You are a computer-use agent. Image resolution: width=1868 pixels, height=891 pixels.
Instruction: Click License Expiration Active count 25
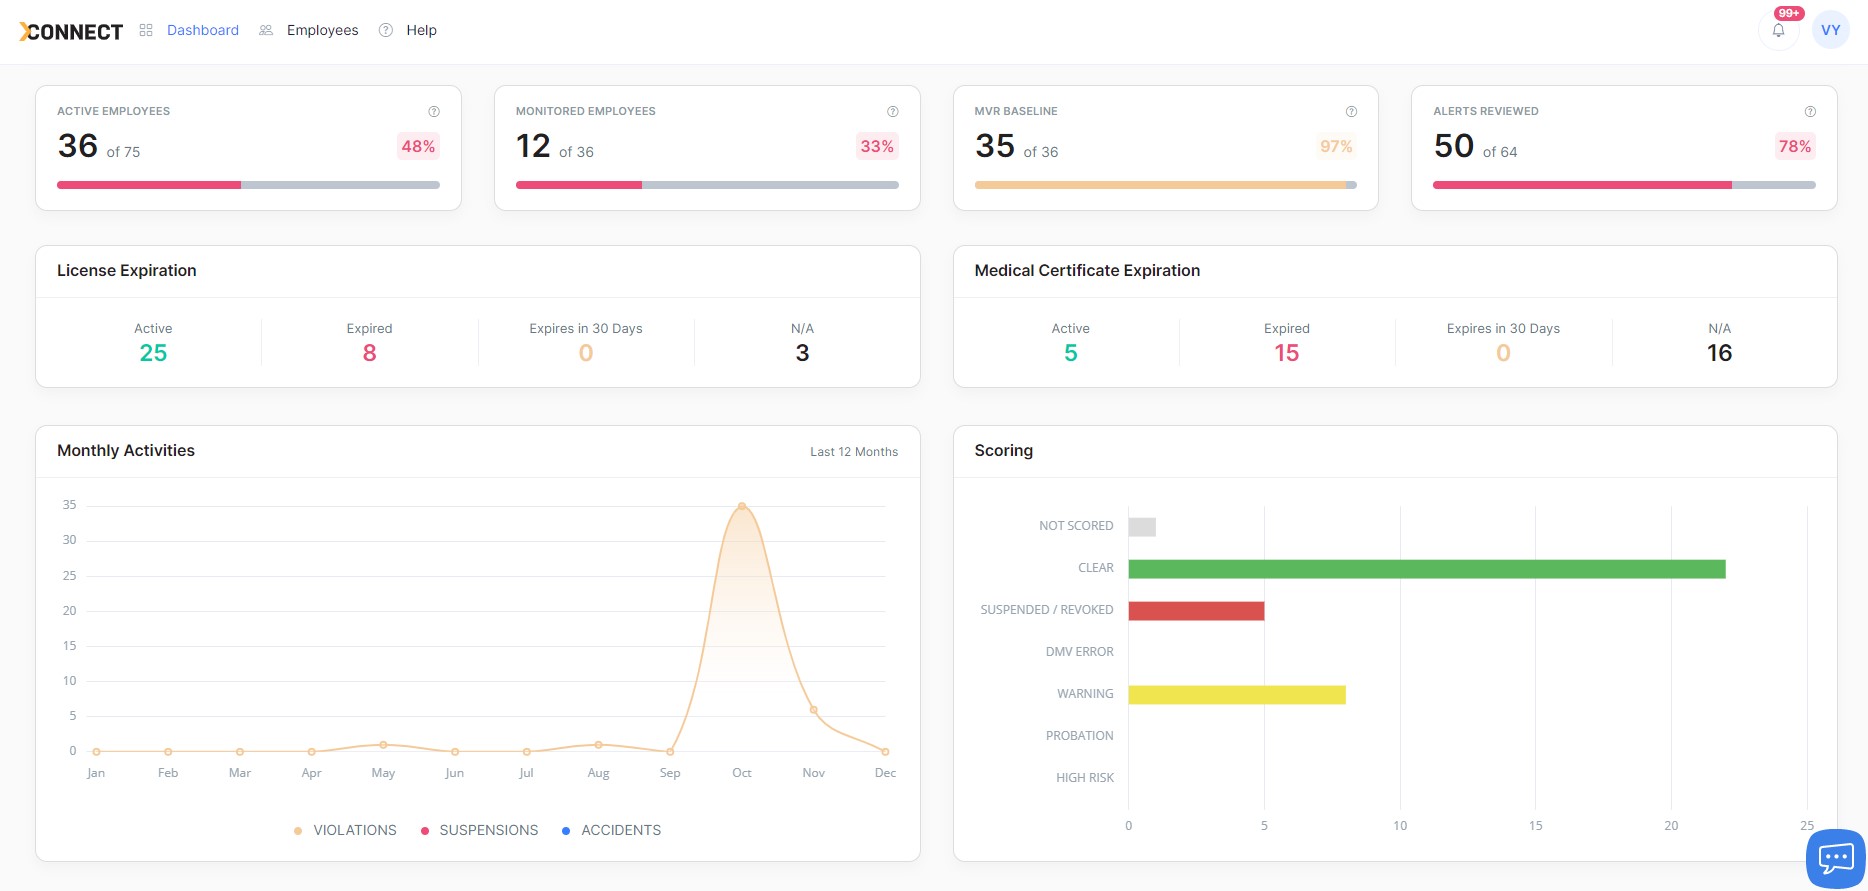(153, 353)
